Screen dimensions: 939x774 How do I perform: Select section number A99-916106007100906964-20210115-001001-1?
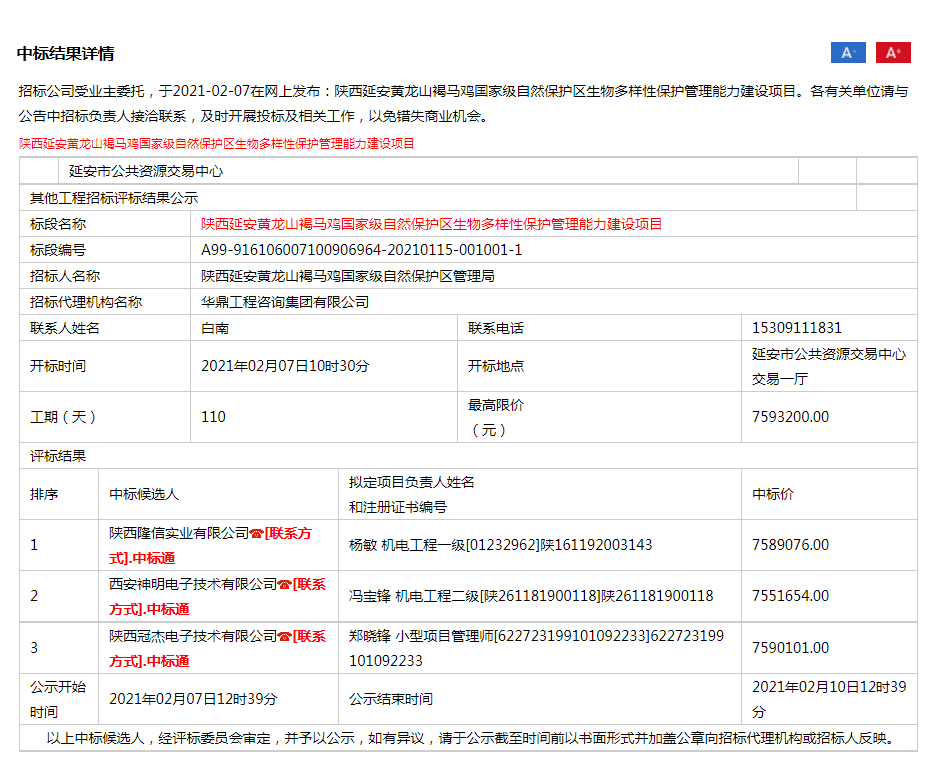point(361,250)
